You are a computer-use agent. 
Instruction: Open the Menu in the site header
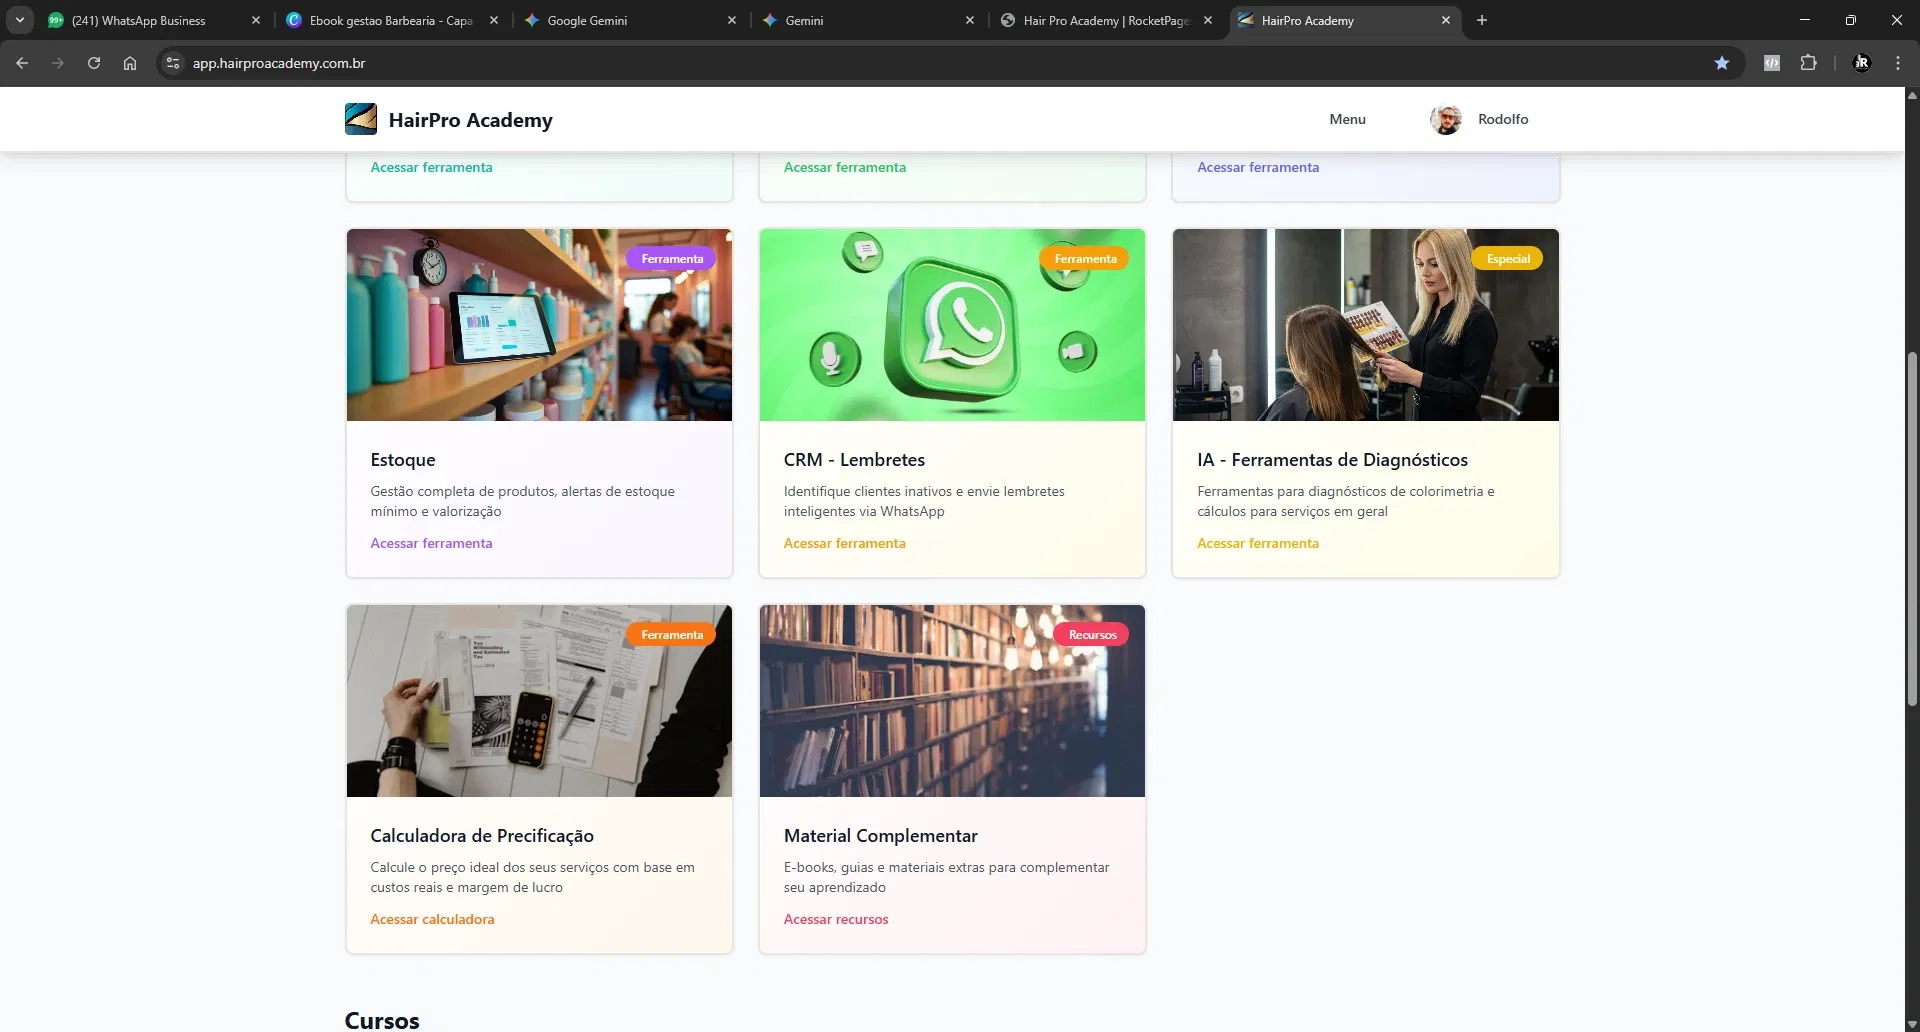[1347, 119]
